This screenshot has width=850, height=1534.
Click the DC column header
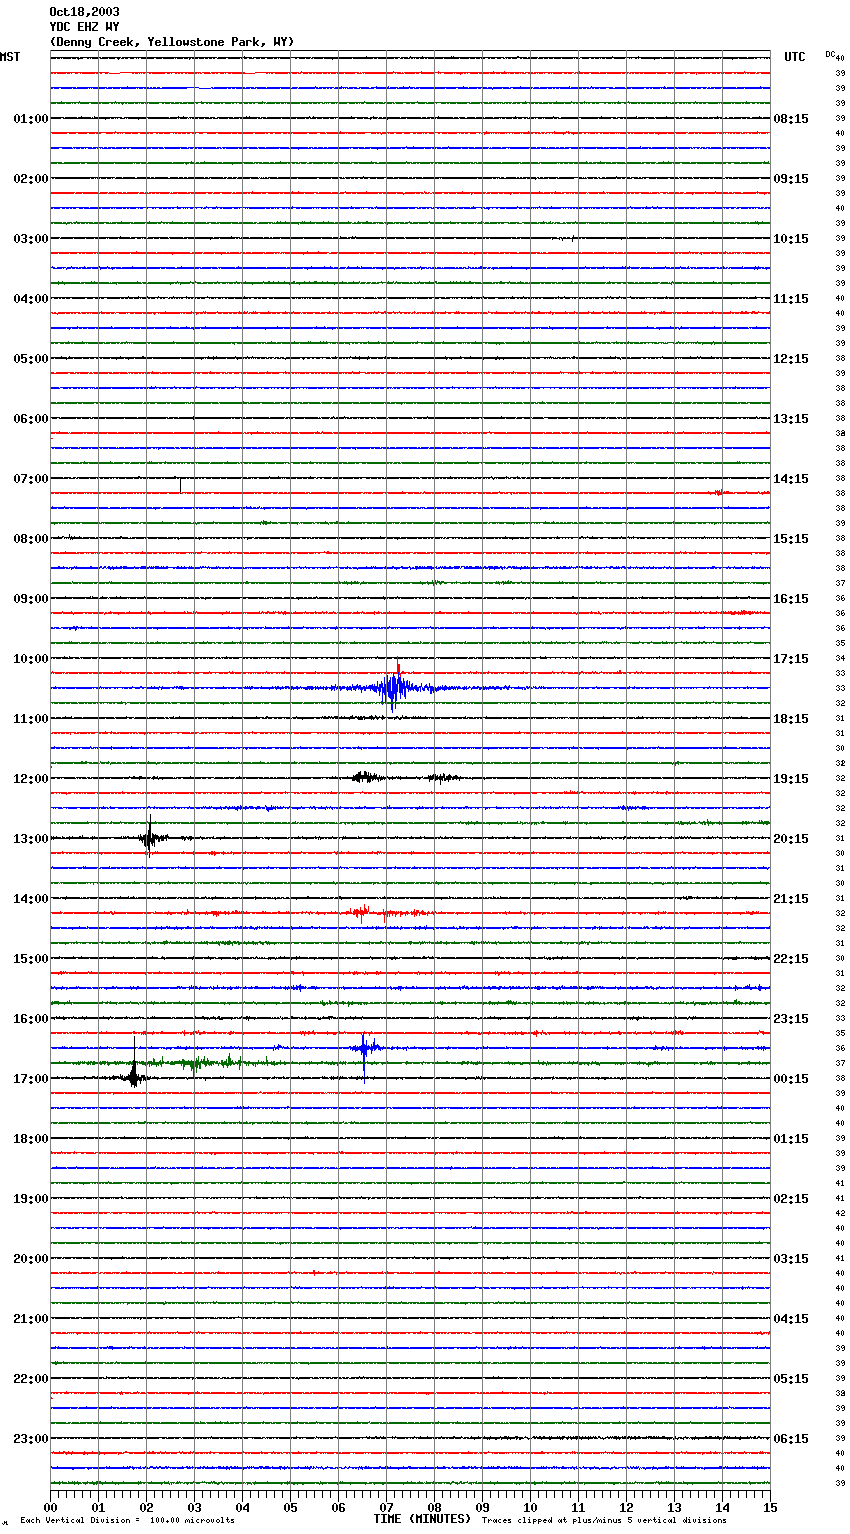(x=830, y=54)
